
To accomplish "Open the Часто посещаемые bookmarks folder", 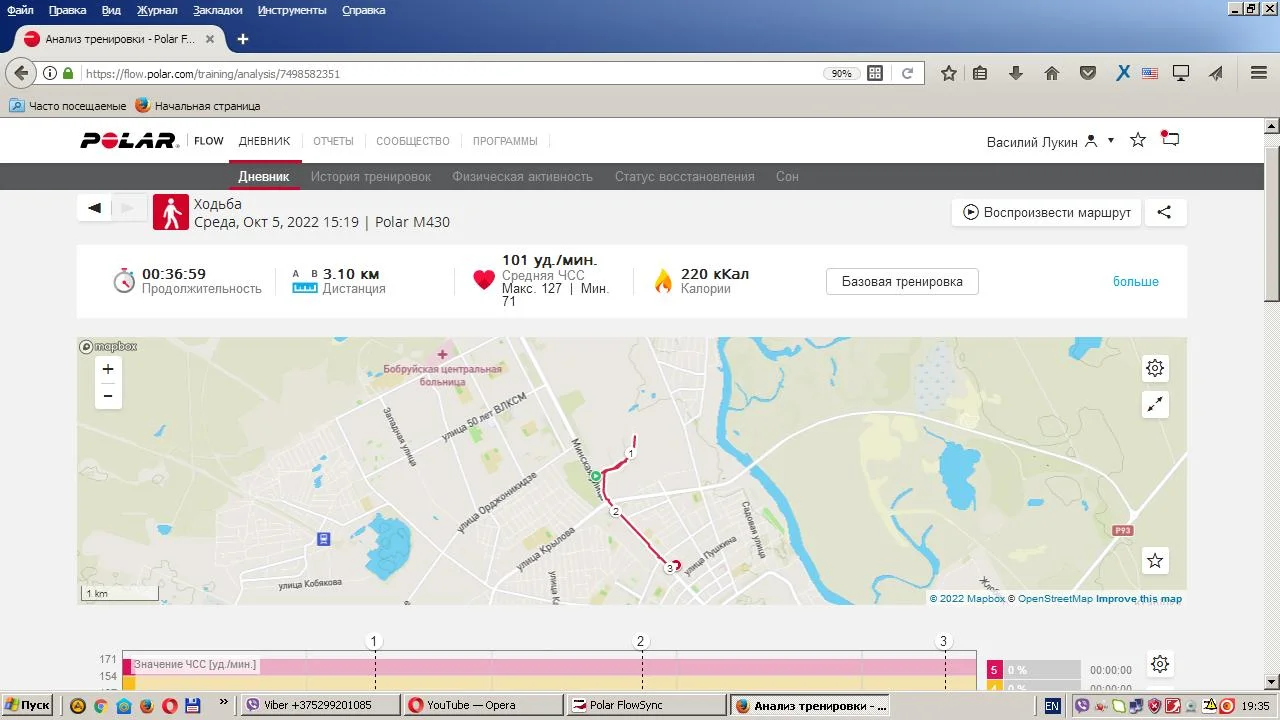I will point(68,105).
